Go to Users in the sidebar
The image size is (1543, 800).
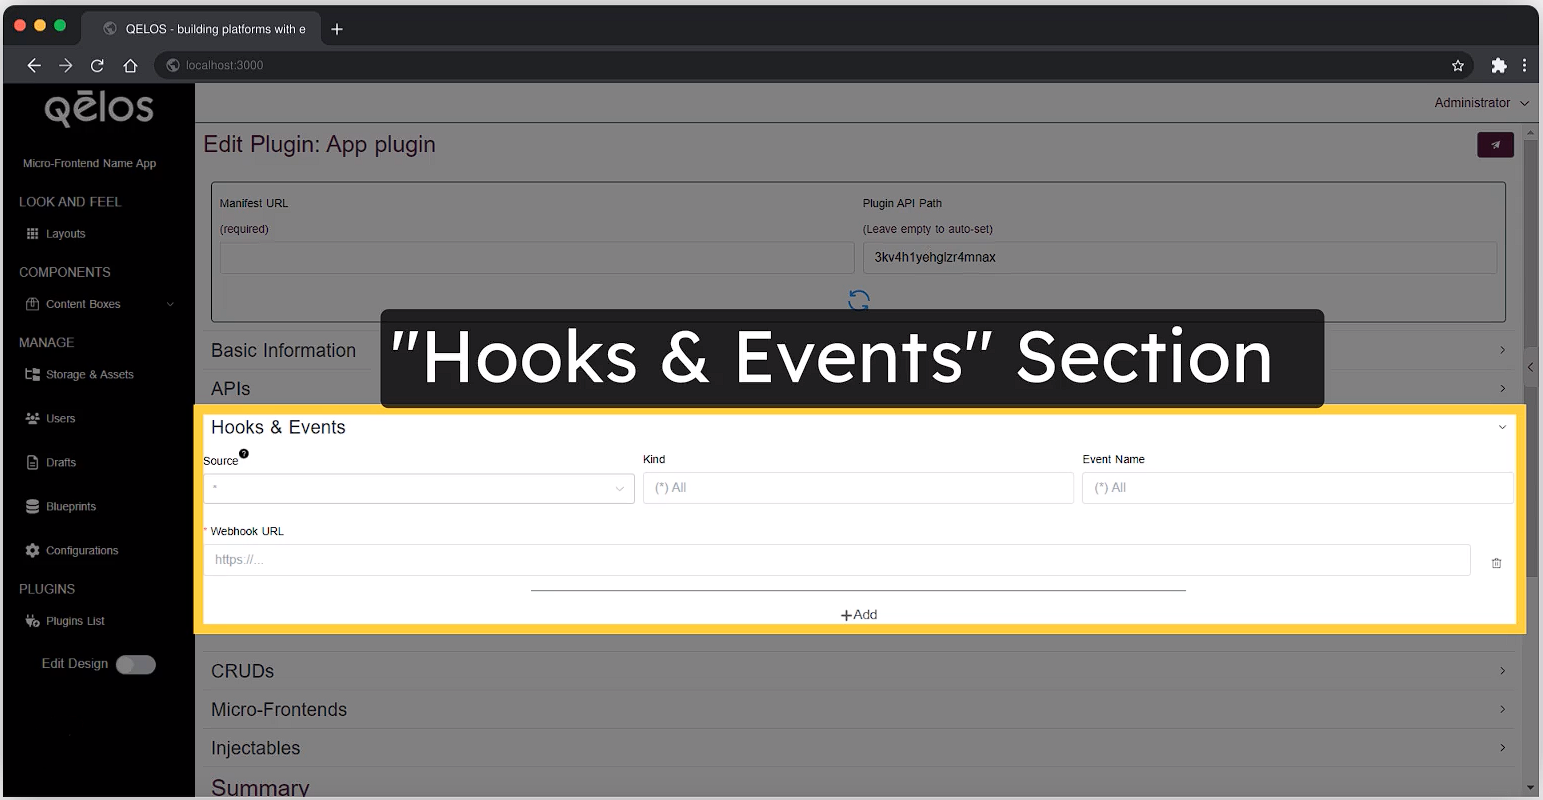click(x=60, y=419)
